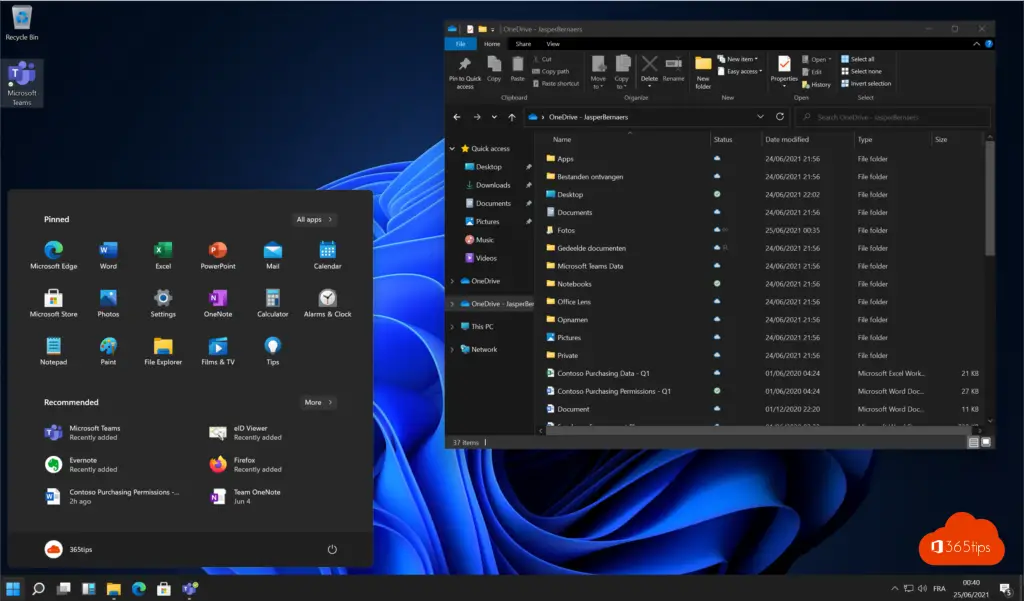Collapse the Explorer ribbon with the chevron
The width and height of the screenshot is (1024, 601).
tap(976, 44)
